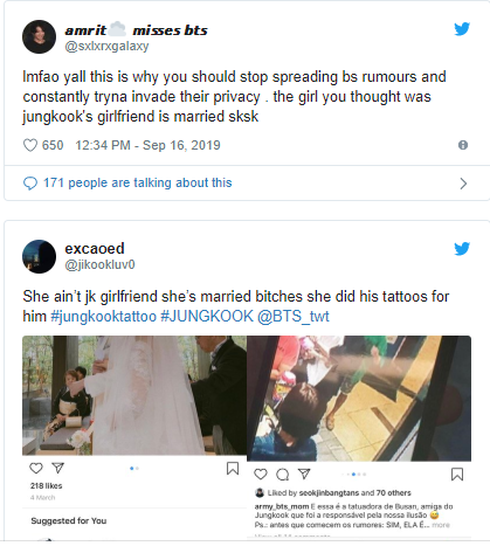Expand replies with the right chevron arrow
The height and width of the screenshot is (546, 490).
(x=463, y=183)
